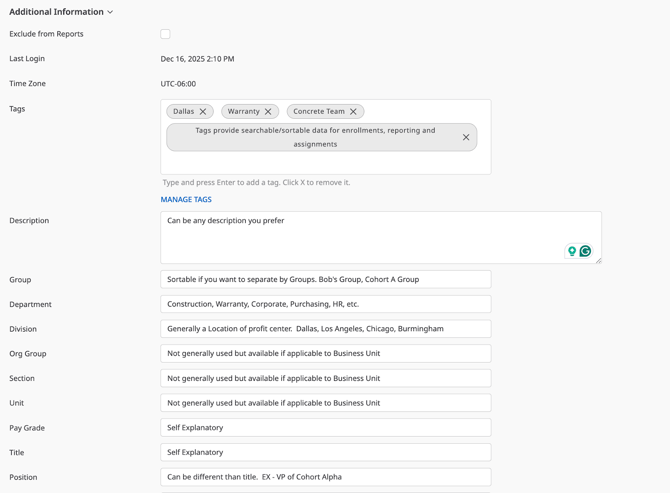Focus the Group input field
670x493 pixels.
click(x=325, y=280)
